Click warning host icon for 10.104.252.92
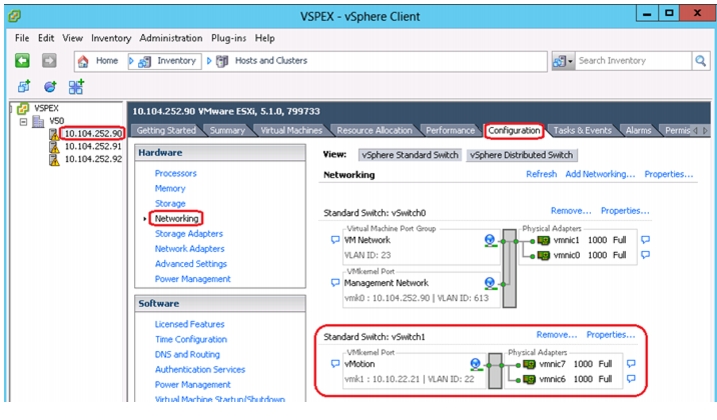 pos(54,160)
